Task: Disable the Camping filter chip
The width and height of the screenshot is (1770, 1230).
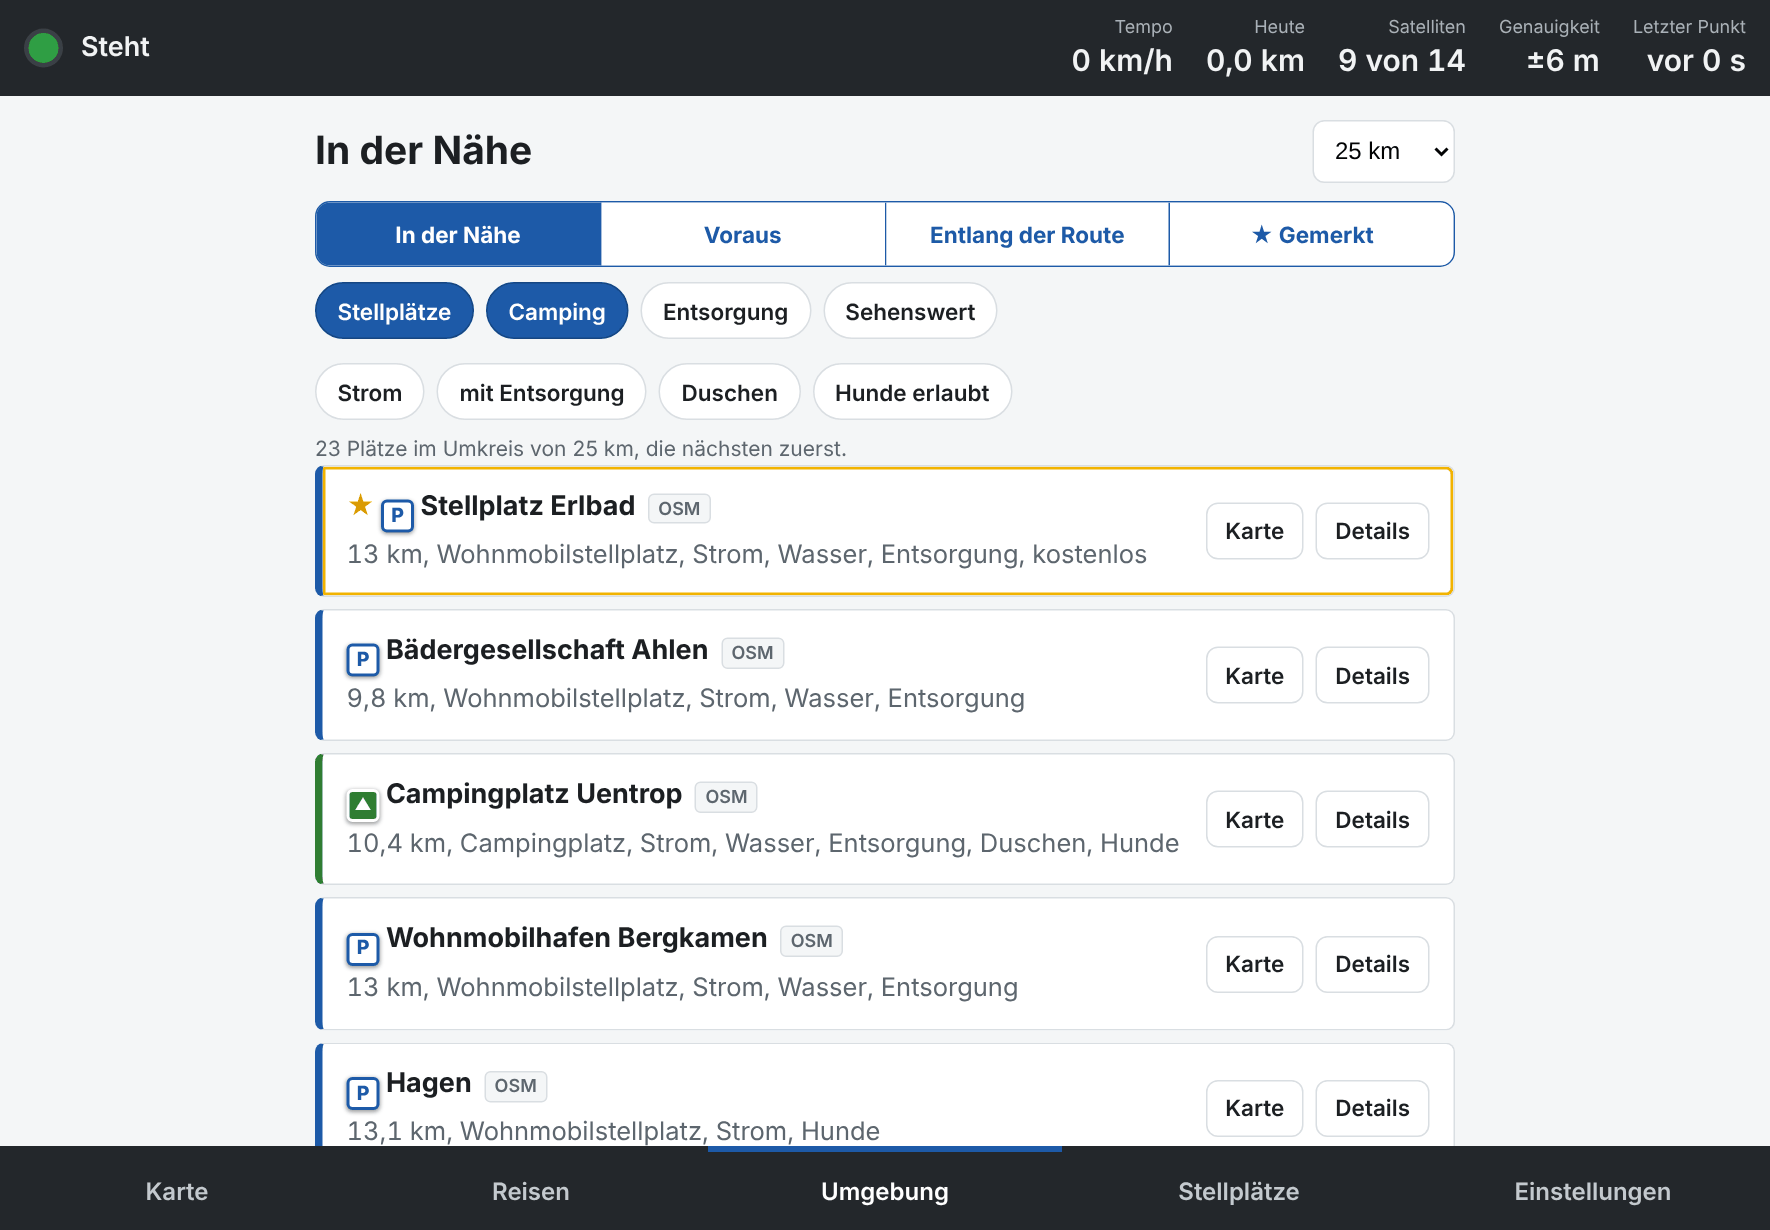Action: pyautogui.click(x=557, y=311)
